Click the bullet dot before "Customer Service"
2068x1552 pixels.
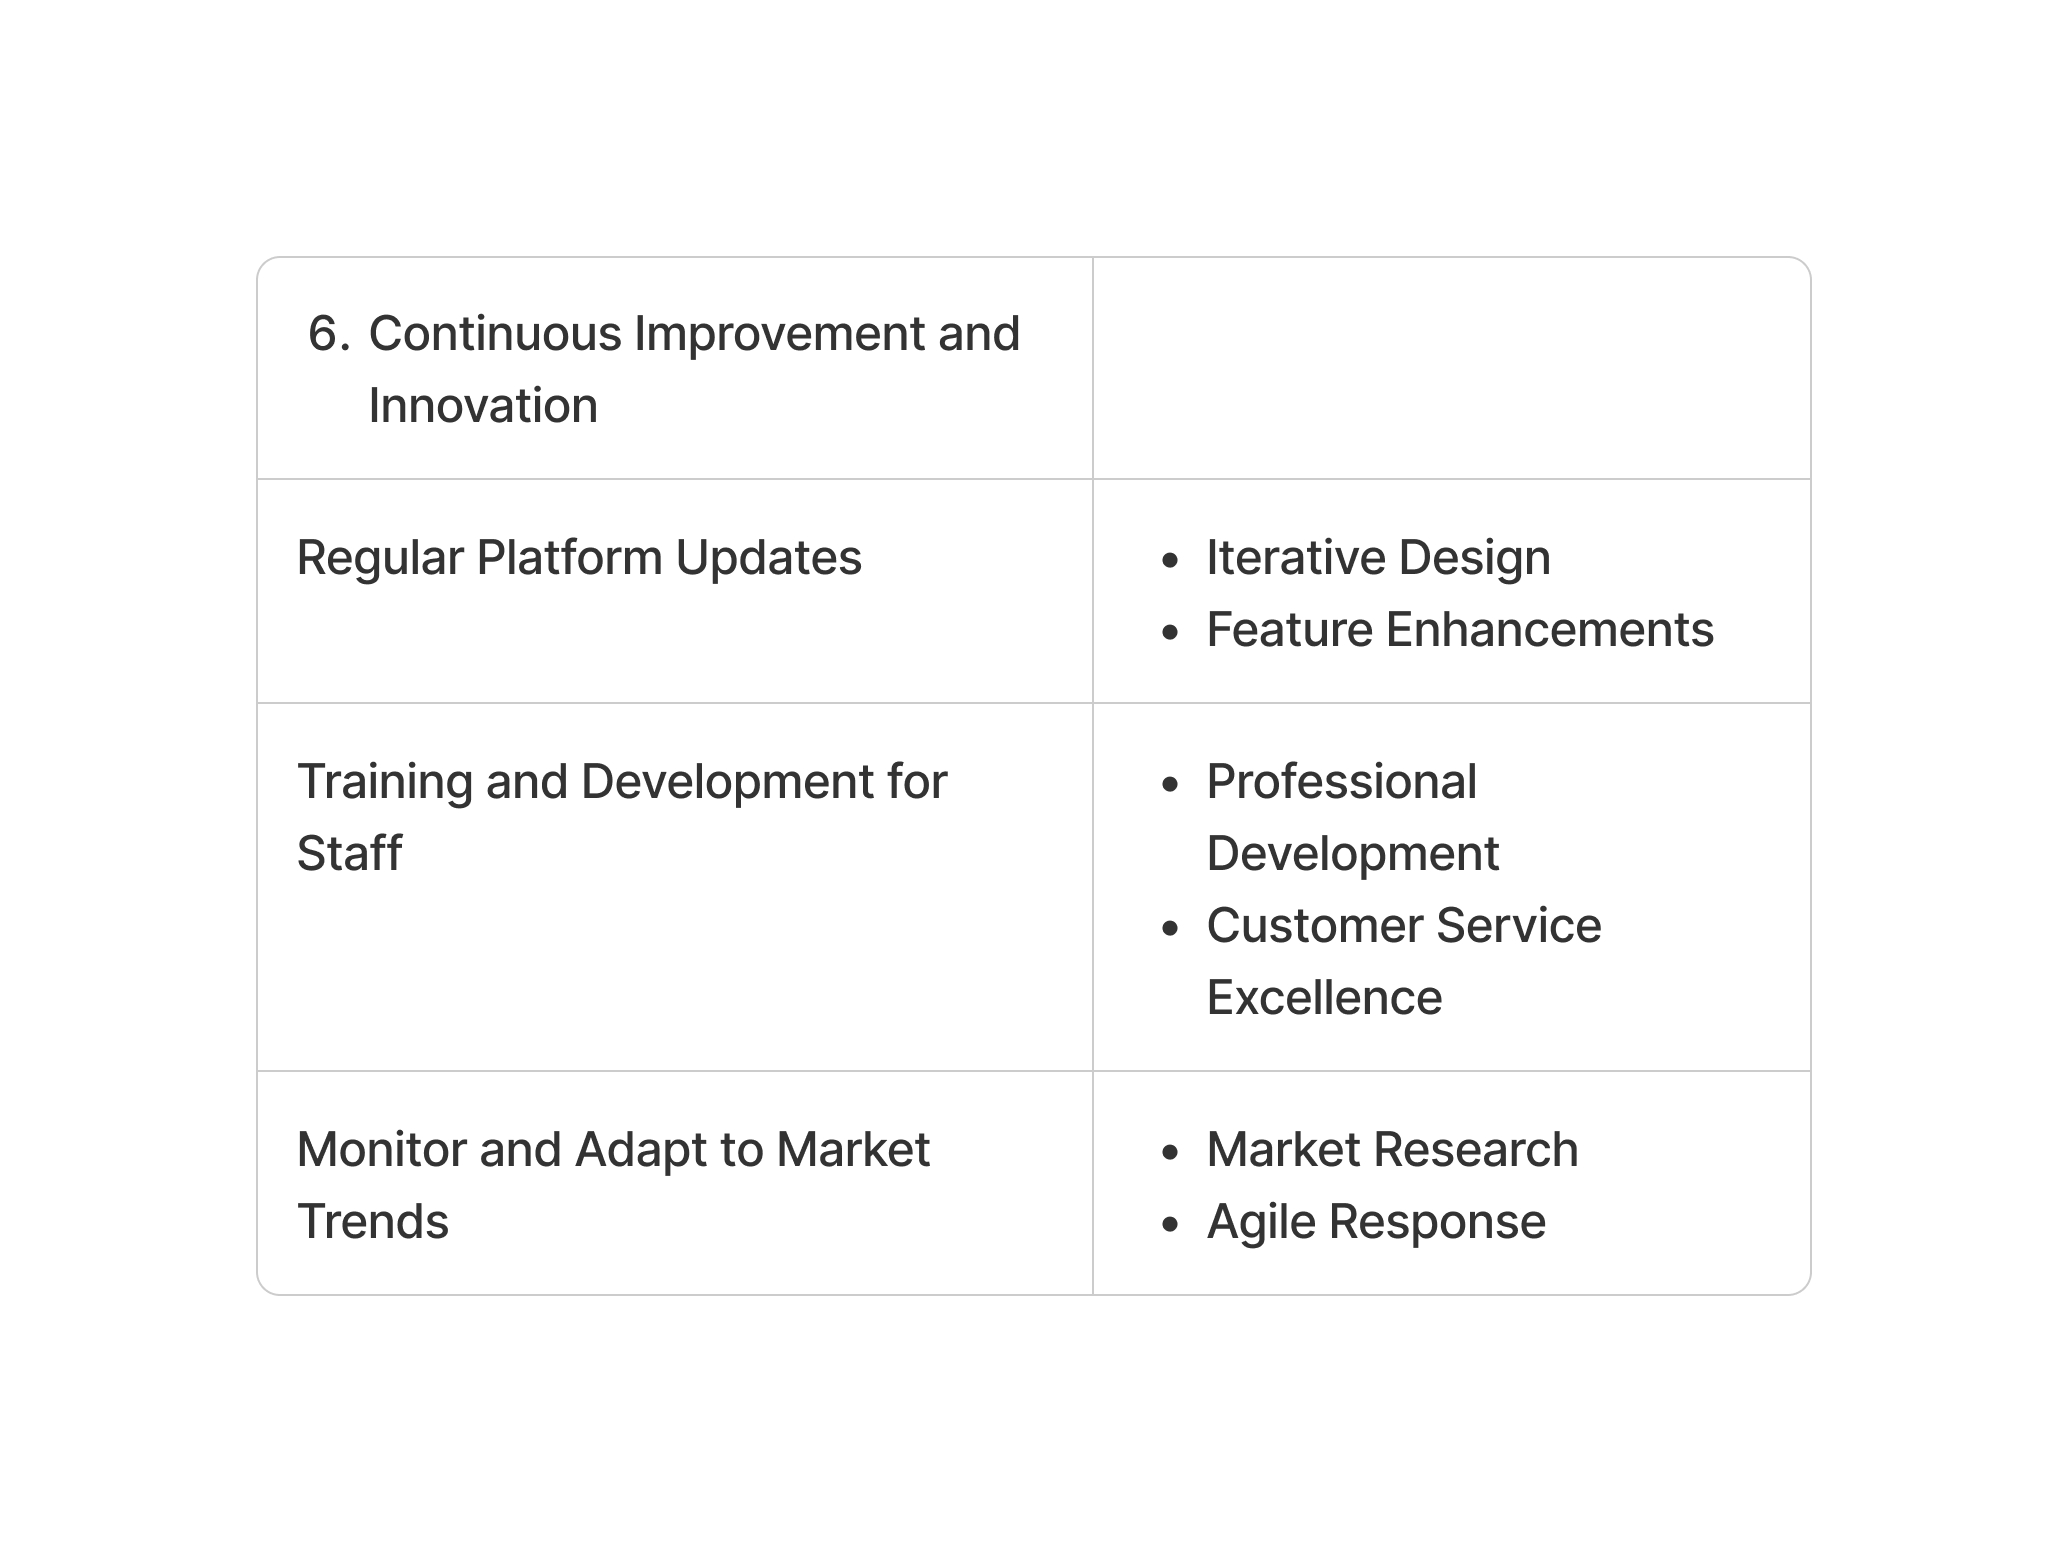point(1171,929)
